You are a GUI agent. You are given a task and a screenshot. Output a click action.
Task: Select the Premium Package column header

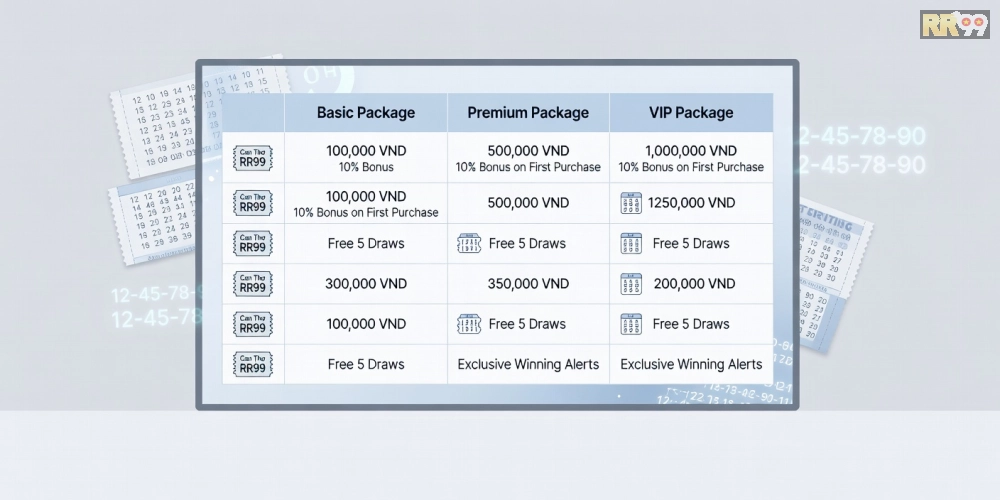(528, 113)
